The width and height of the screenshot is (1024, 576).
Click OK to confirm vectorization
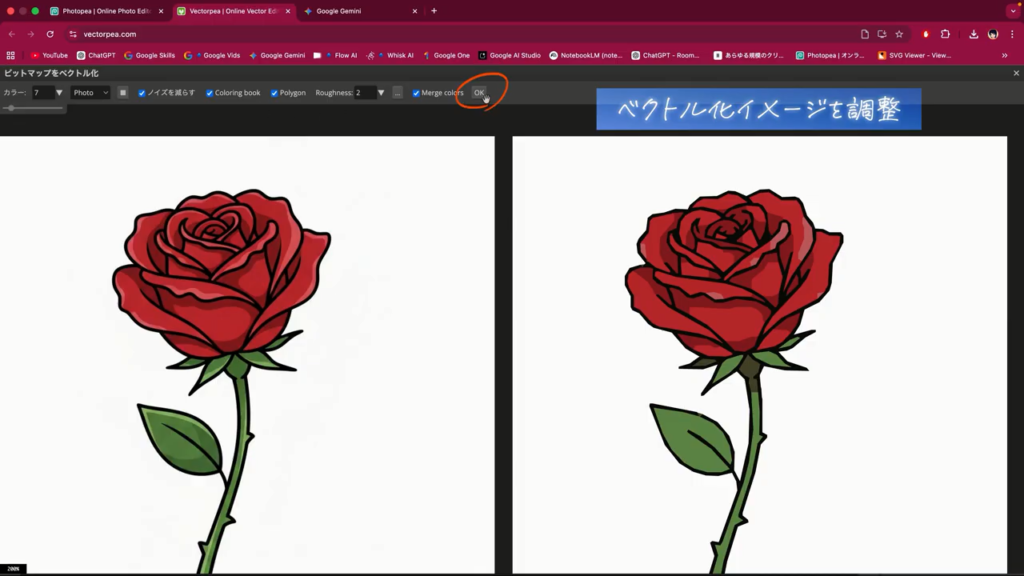479,93
